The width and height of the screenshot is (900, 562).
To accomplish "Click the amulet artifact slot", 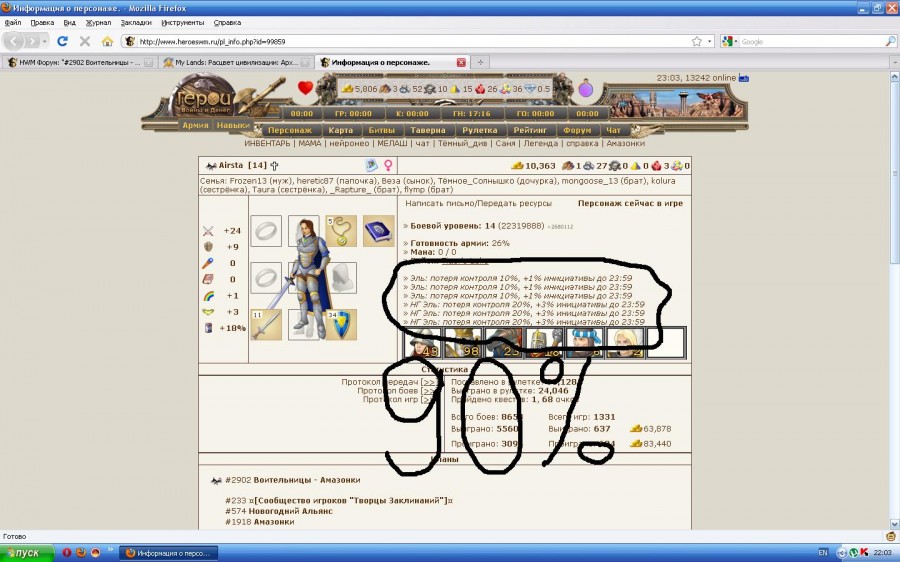I will tap(341, 231).
